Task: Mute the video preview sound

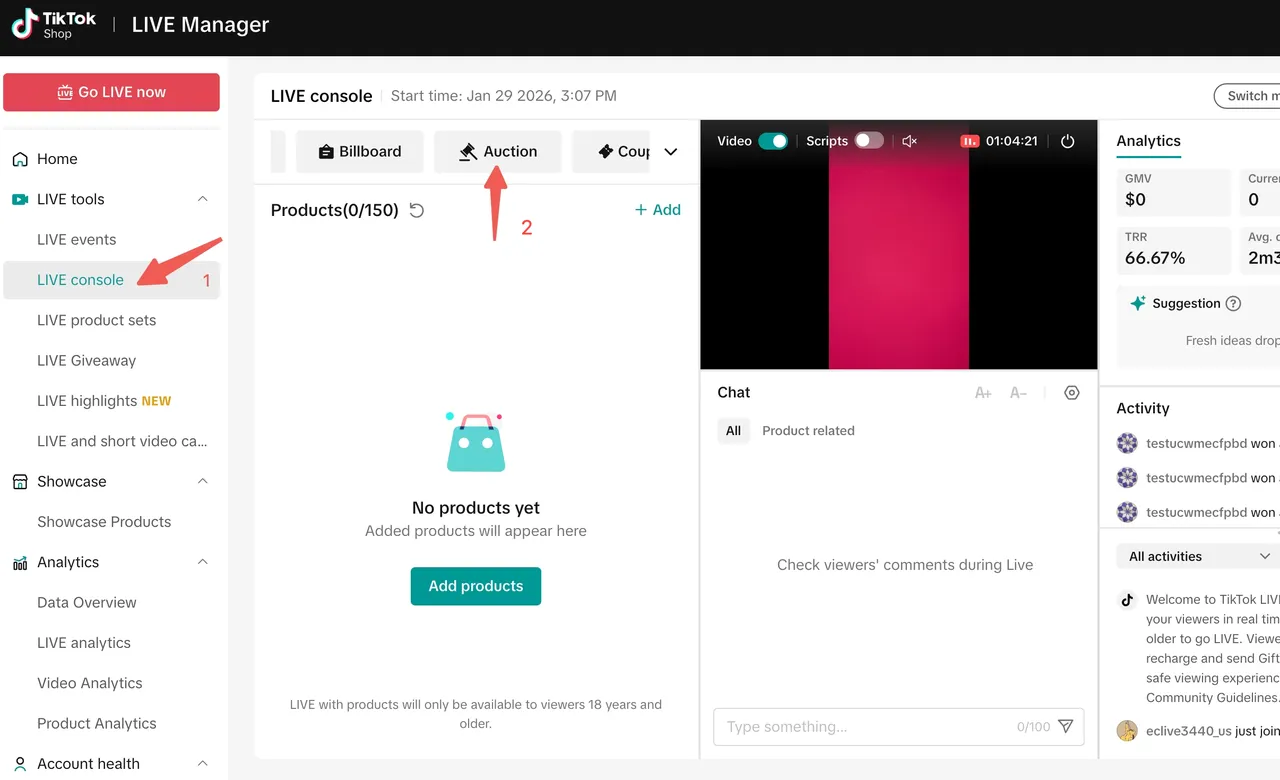Action: (909, 141)
